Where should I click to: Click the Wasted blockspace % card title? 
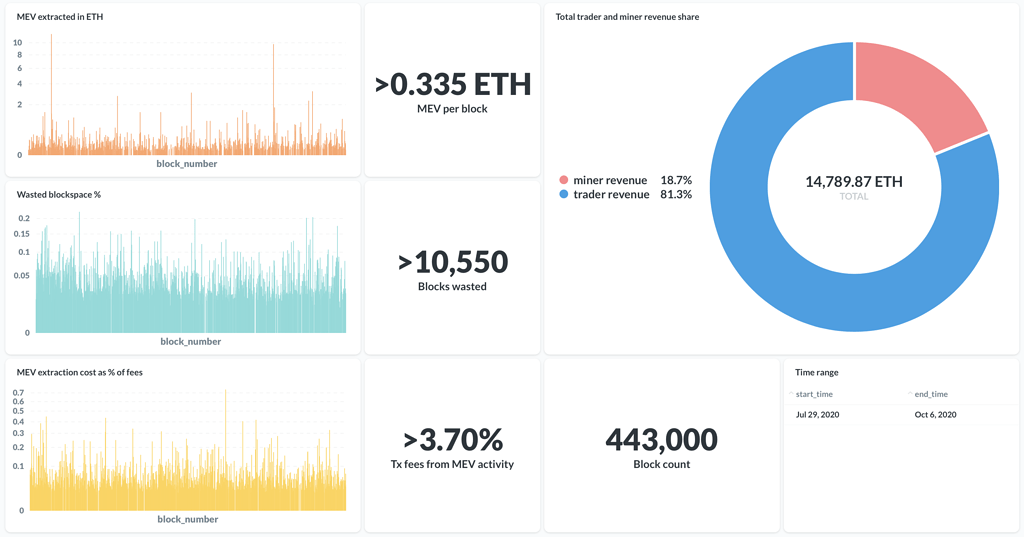(x=59, y=195)
